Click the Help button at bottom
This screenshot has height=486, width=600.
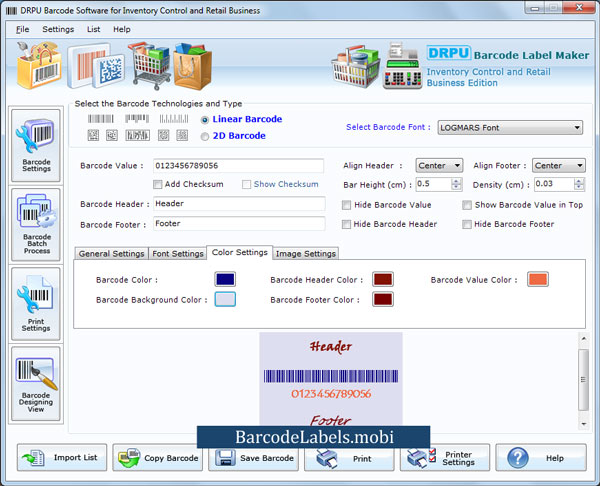pos(541,457)
